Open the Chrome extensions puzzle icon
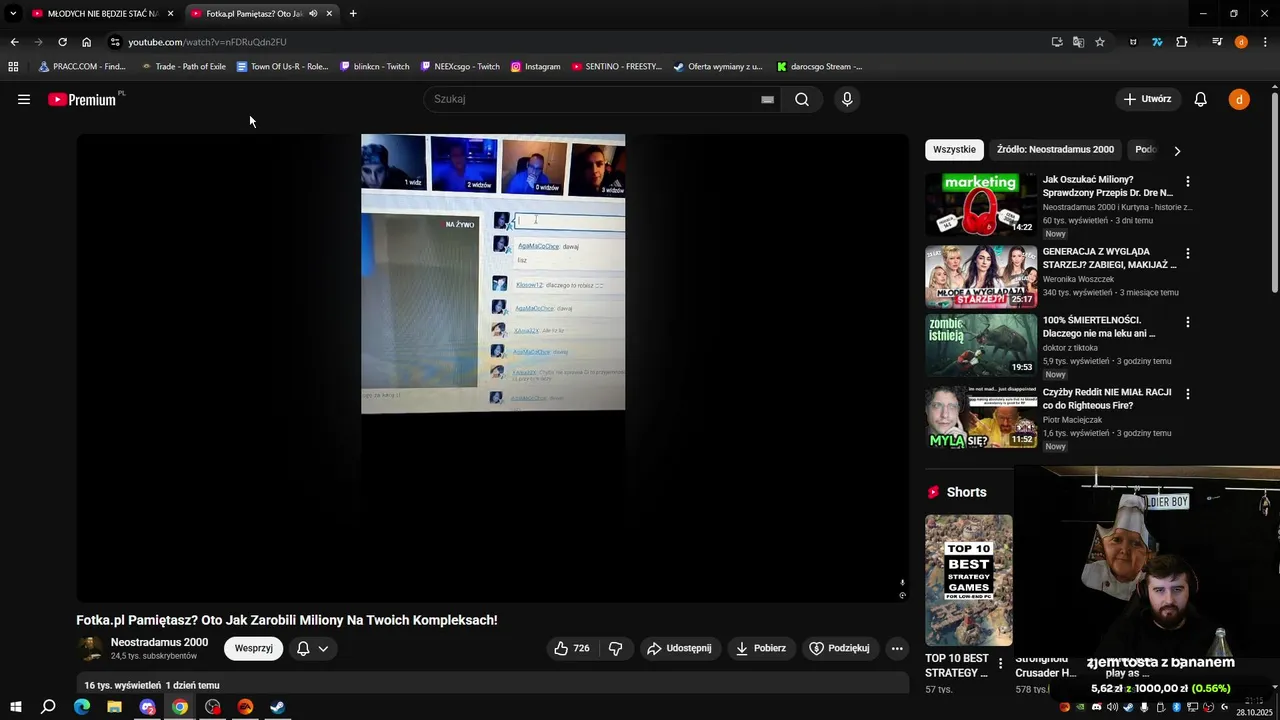 pyautogui.click(x=1182, y=42)
